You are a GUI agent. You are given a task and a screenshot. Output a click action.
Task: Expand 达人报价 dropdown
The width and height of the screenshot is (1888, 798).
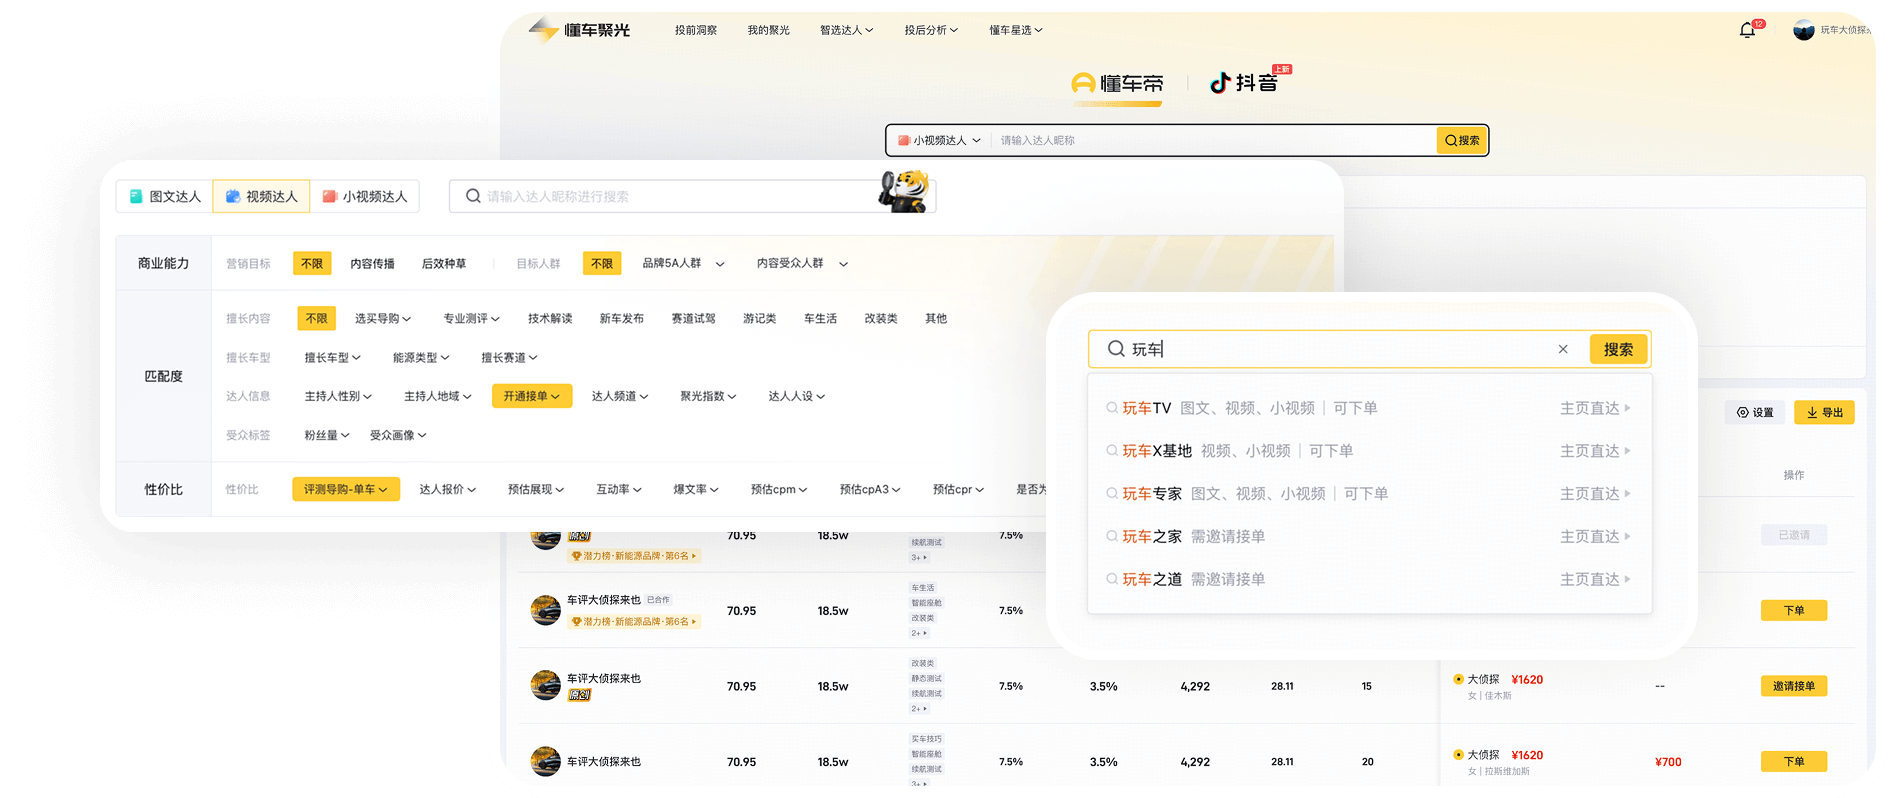(x=447, y=490)
